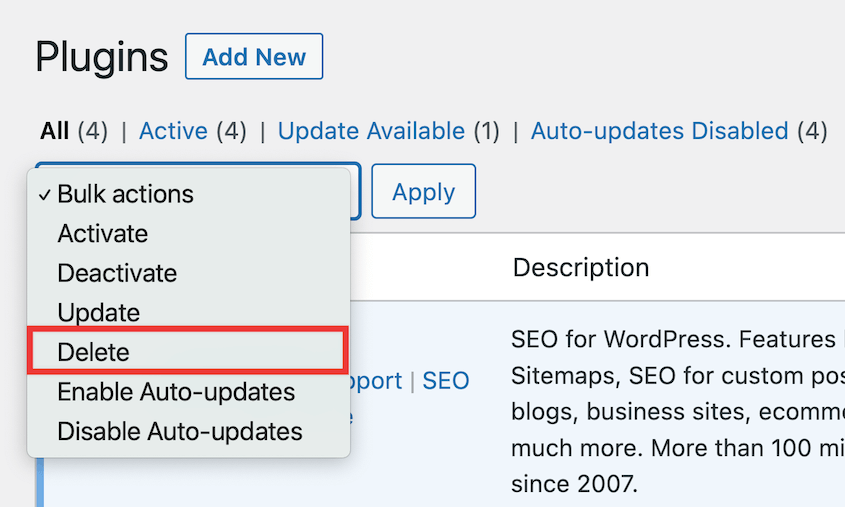Open the SEO plugin link
This screenshot has width=845, height=507.
[x=446, y=381]
